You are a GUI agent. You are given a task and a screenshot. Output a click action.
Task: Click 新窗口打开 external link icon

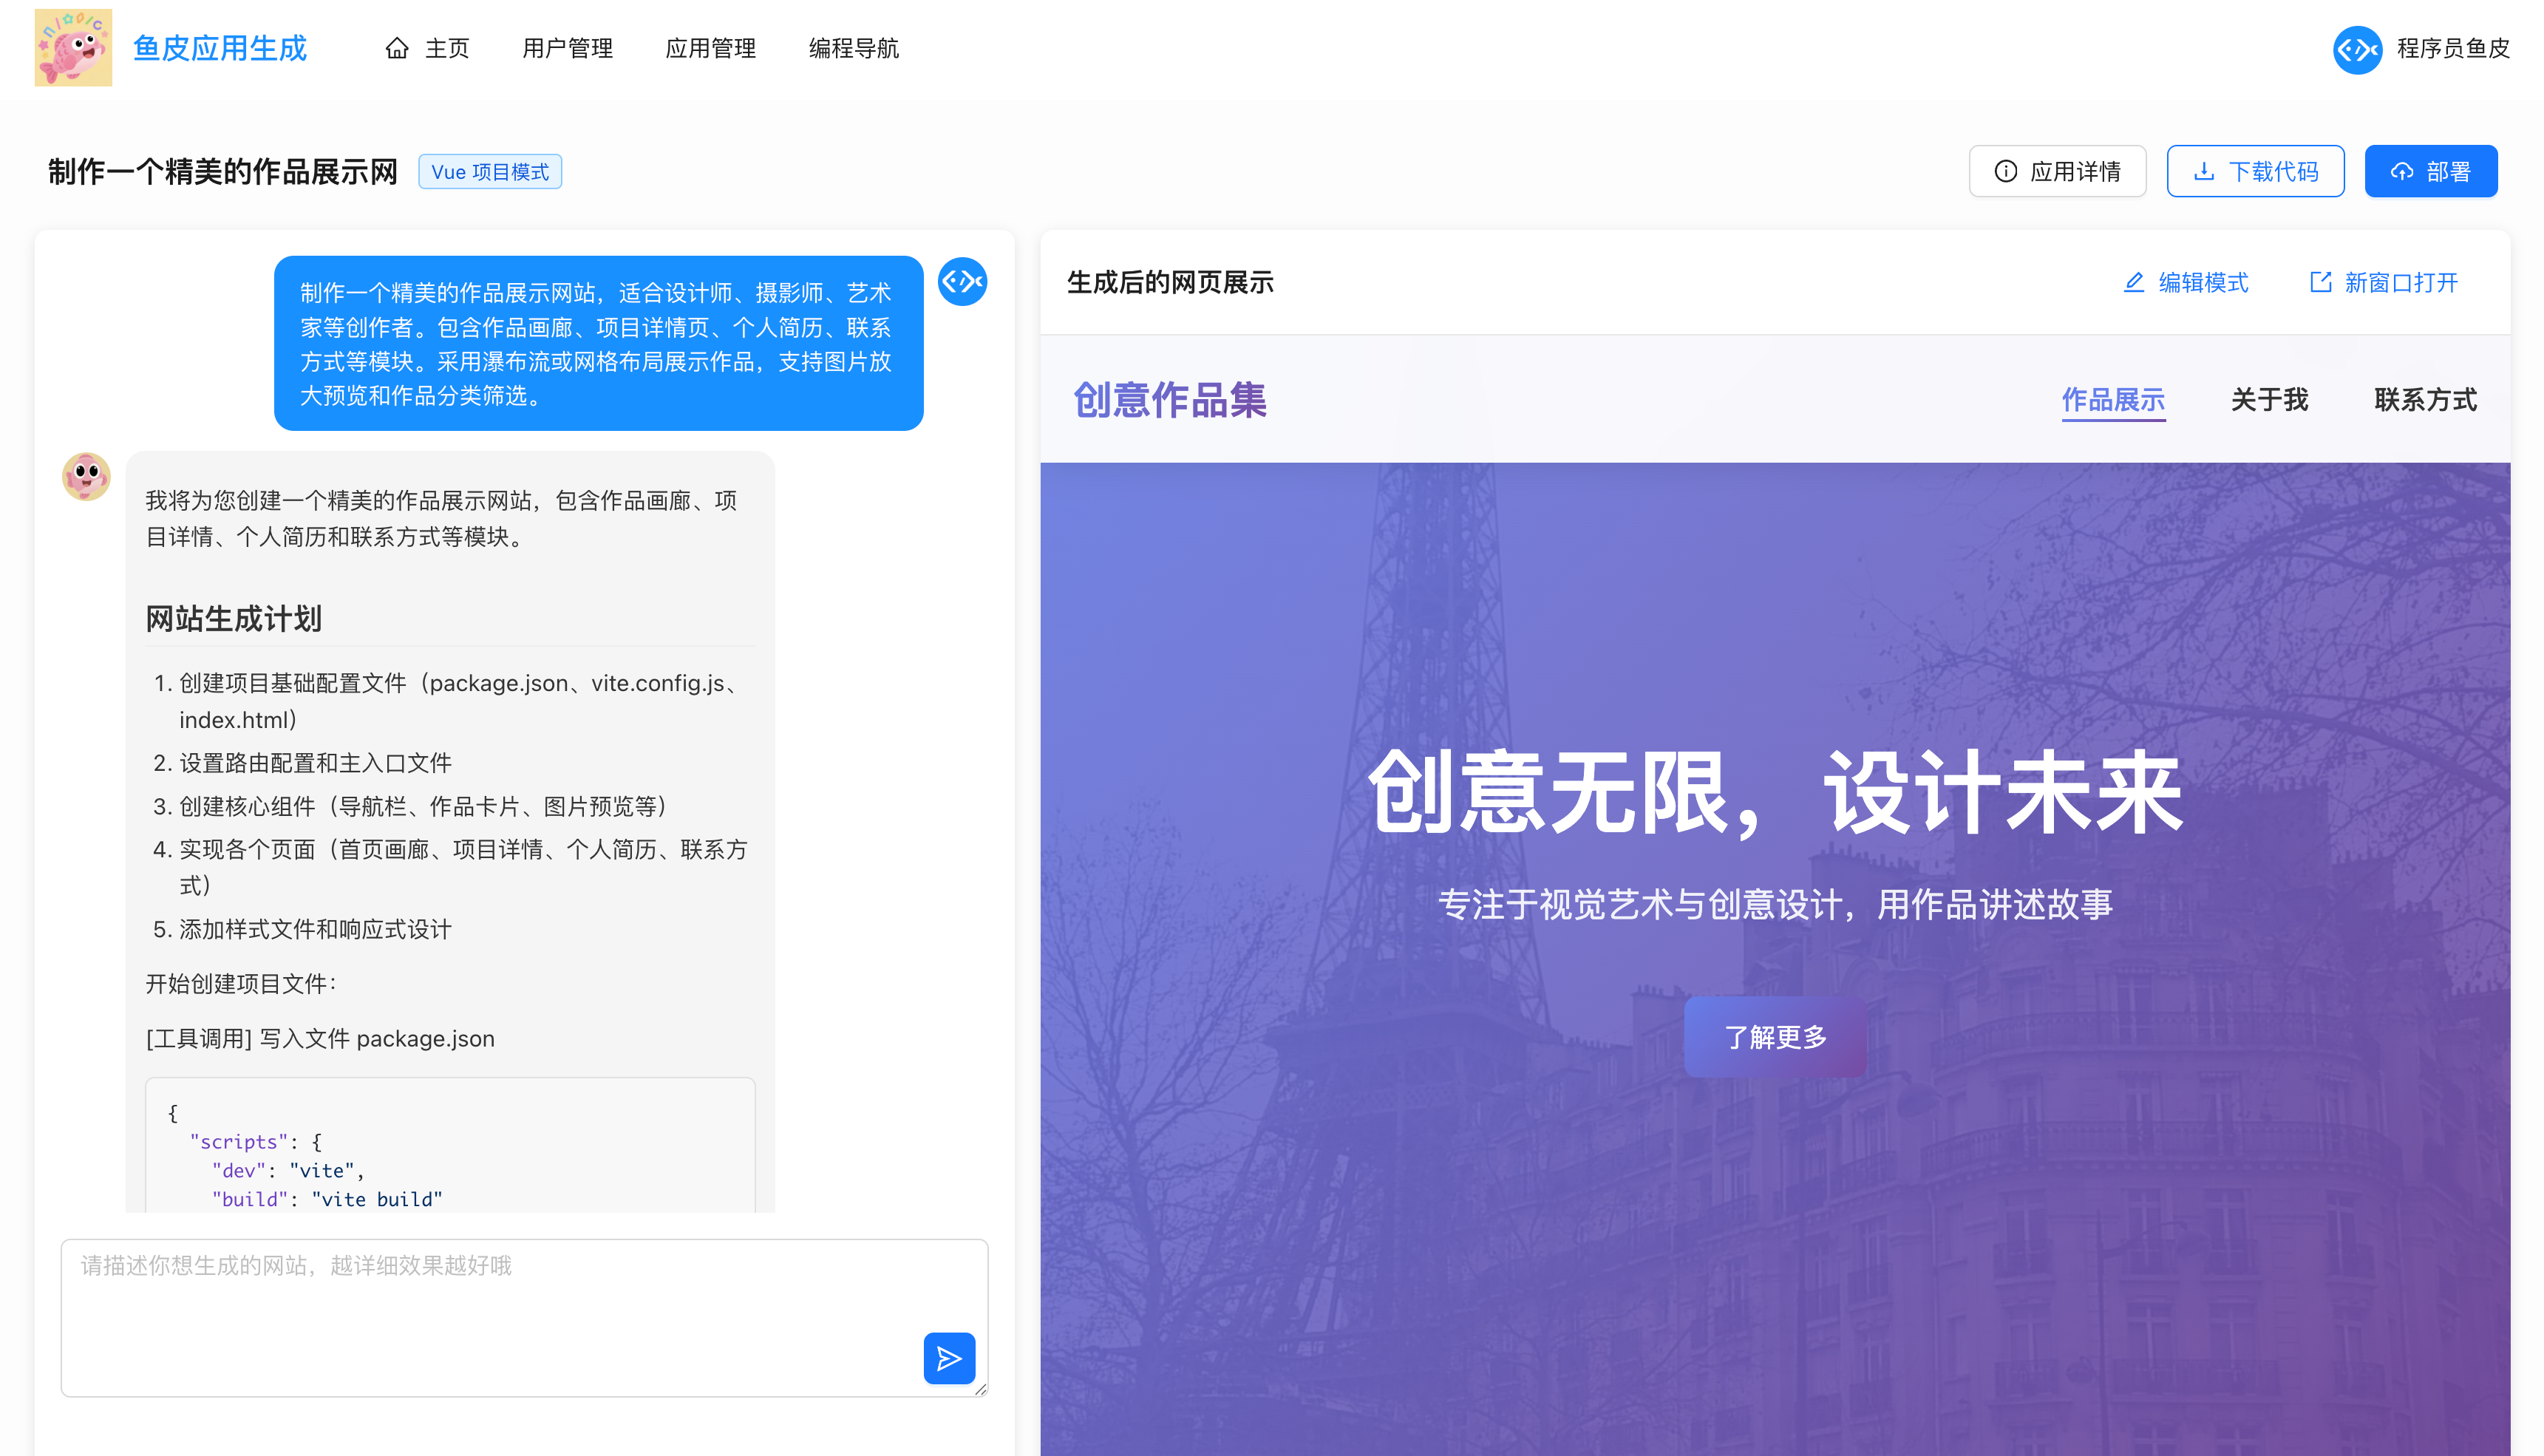(x=2320, y=283)
